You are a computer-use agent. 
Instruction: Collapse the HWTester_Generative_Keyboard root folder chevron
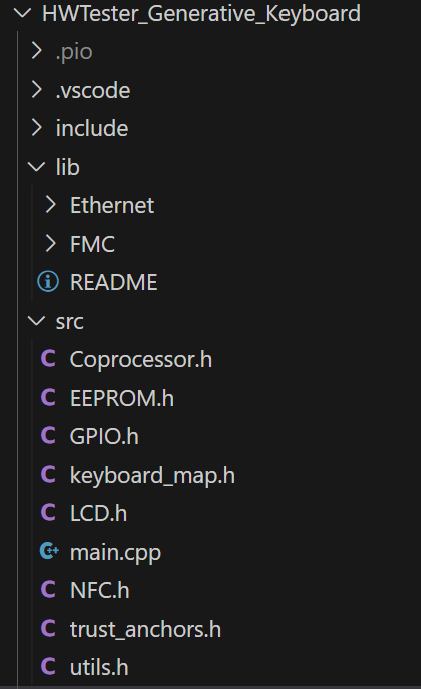(x=22, y=13)
